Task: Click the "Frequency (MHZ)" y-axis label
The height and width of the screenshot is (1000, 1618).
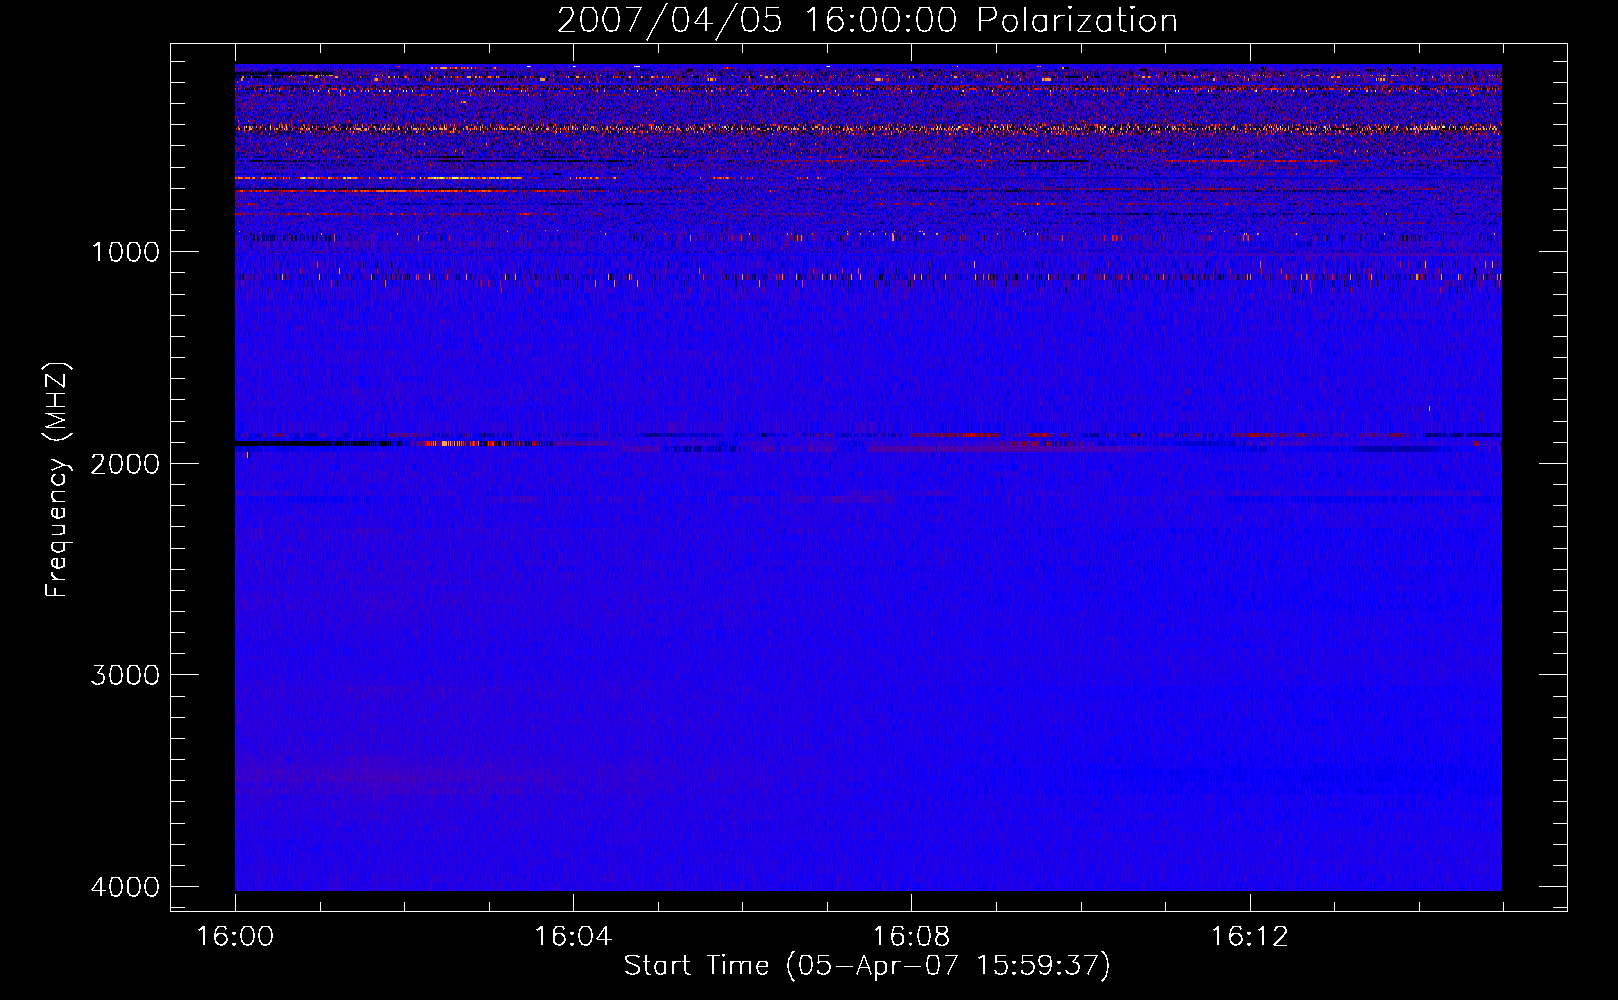Action: 58,480
